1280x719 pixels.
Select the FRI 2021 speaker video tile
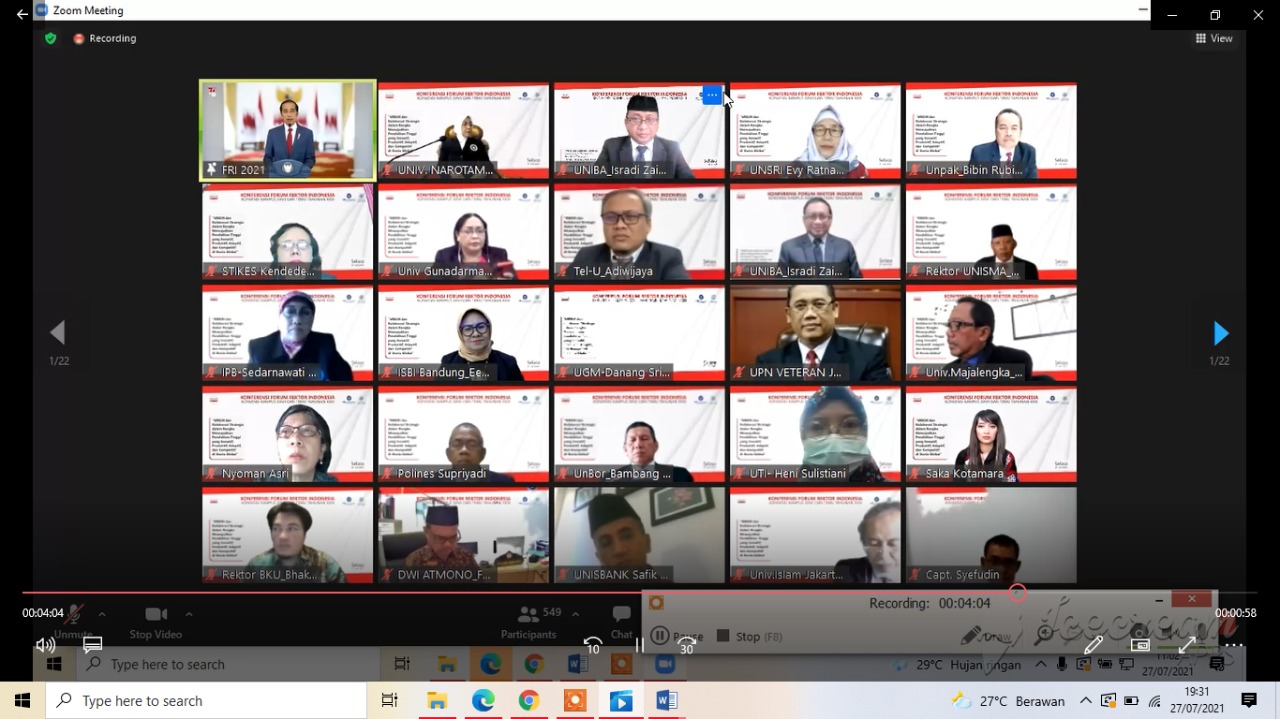(288, 130)
